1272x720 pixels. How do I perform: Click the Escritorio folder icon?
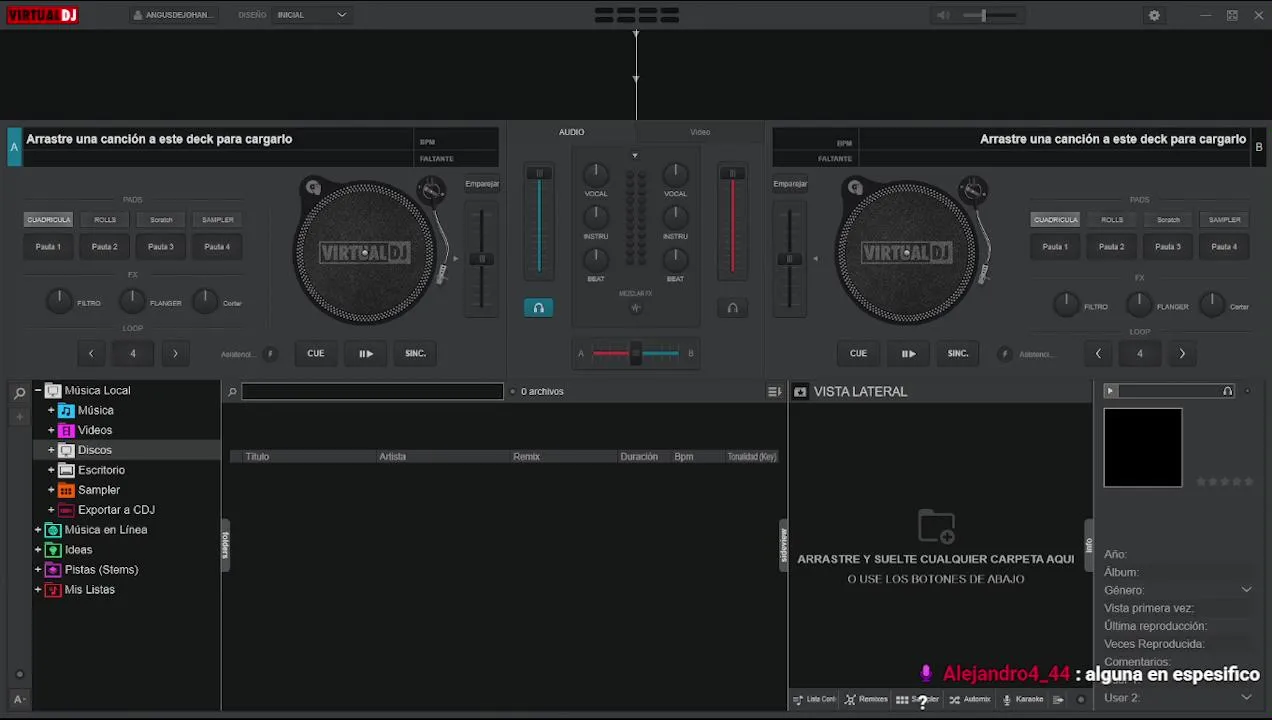coord(66,470)
